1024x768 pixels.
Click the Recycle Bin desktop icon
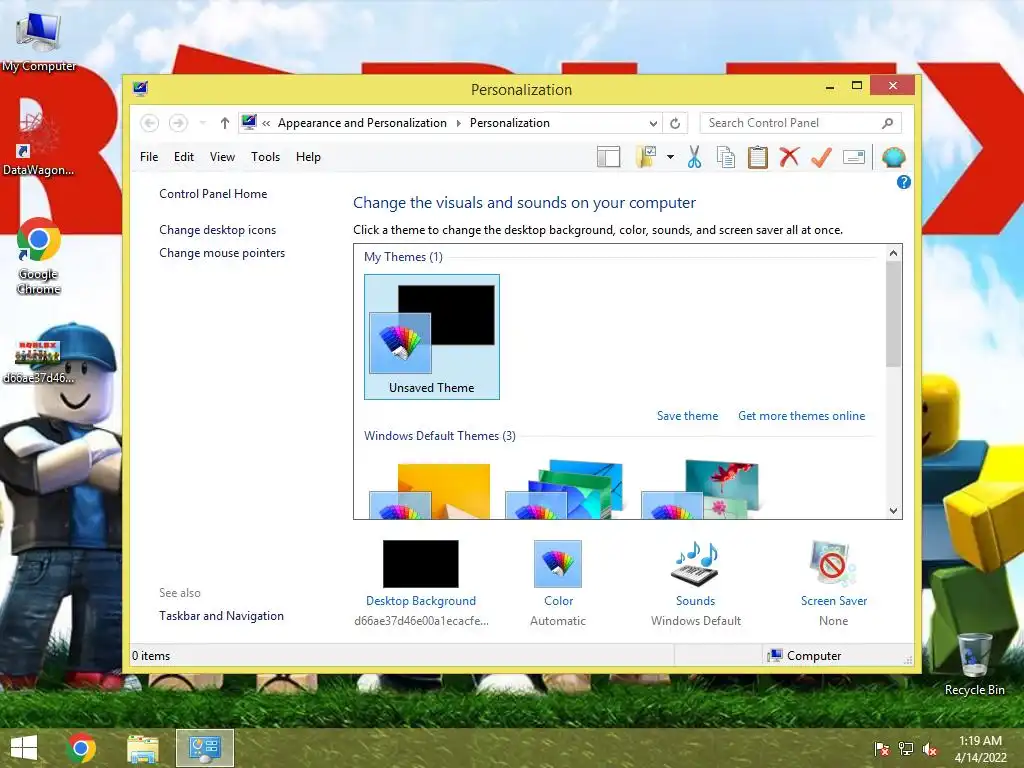tap(974, 664)
